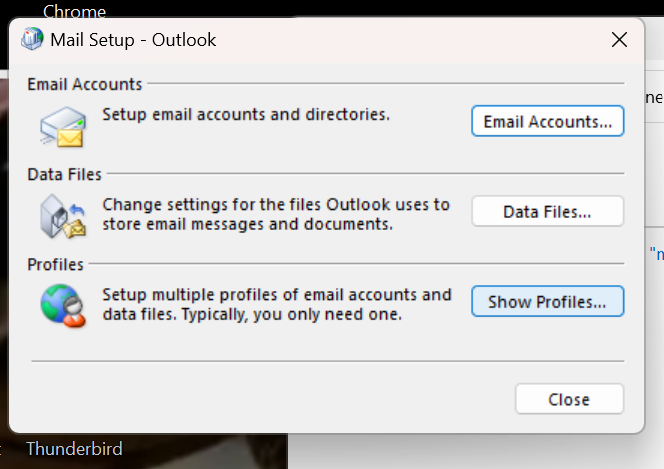Click 'Setup email accounts and directories' text
The height and width of the screenshot is (469, 664).
click(246, 114)
